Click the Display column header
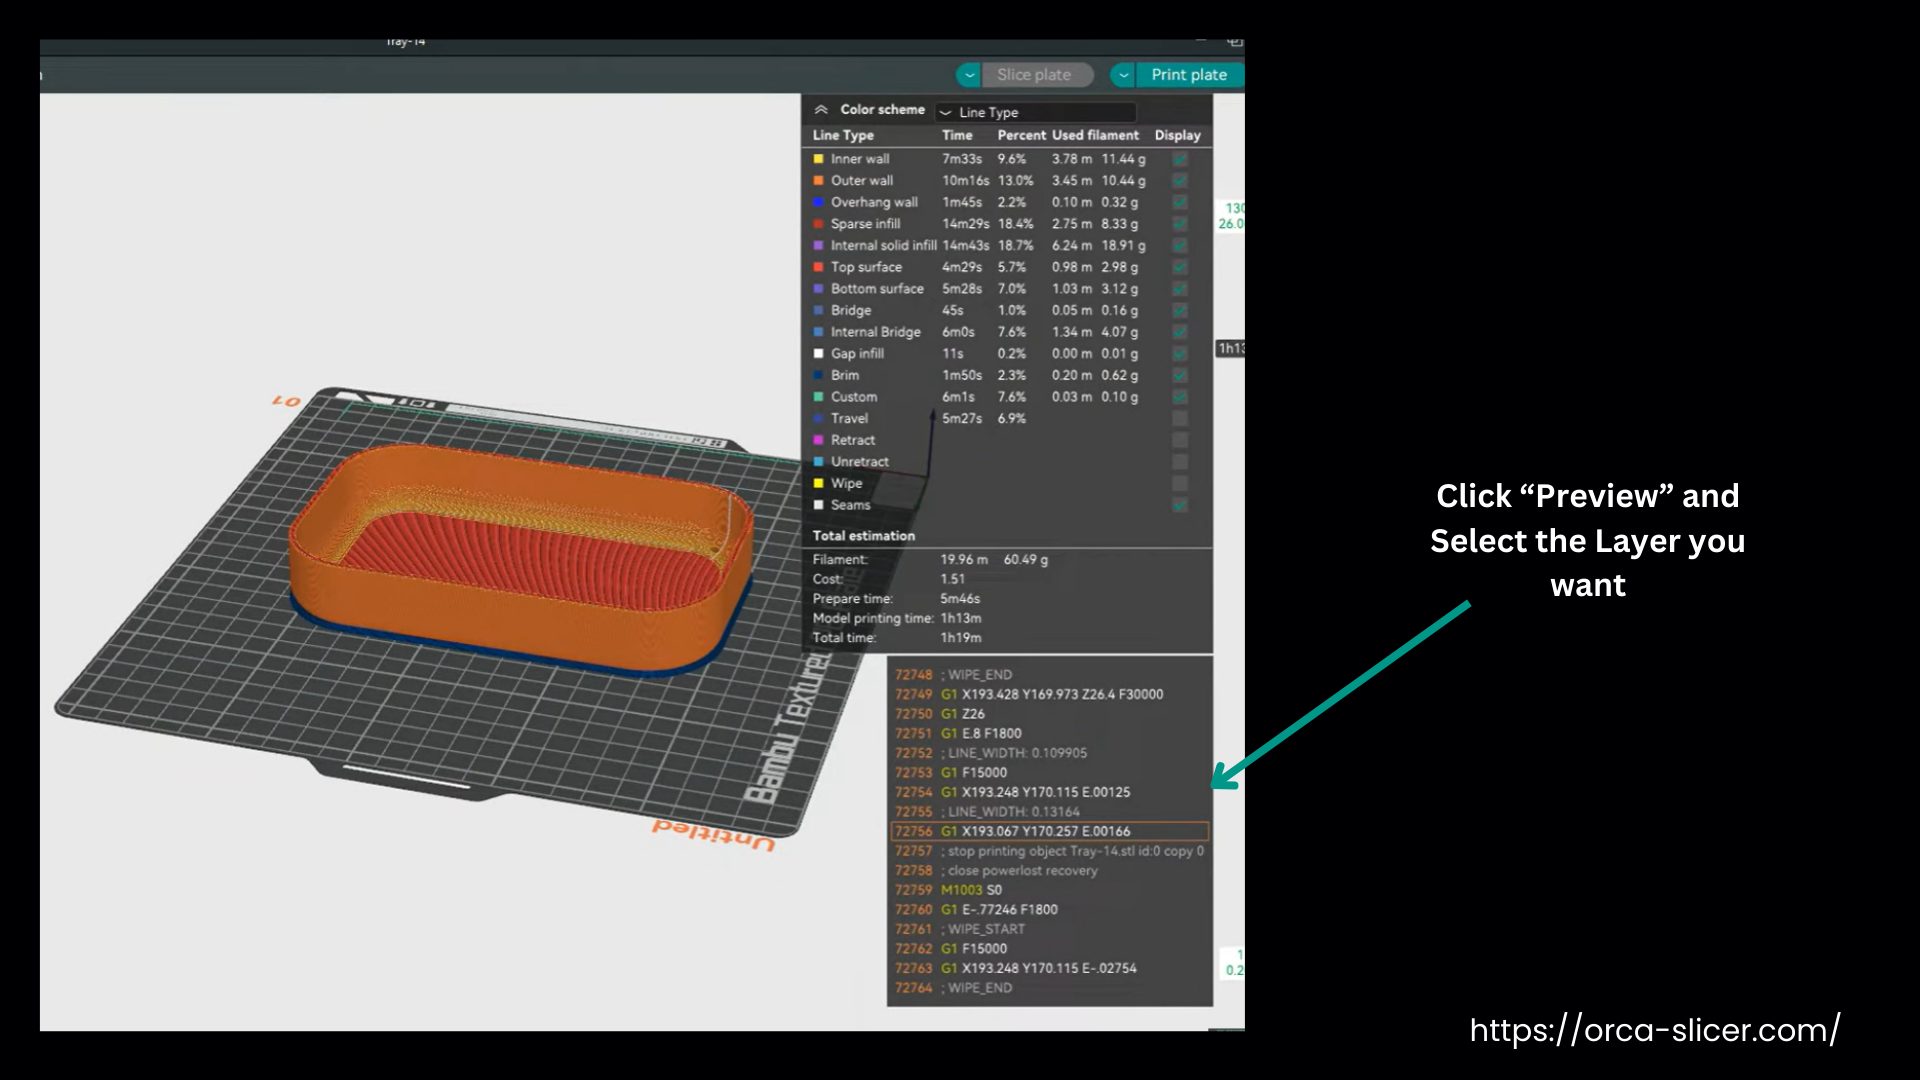1920x1080 pixels. (x=1178, y=135)
